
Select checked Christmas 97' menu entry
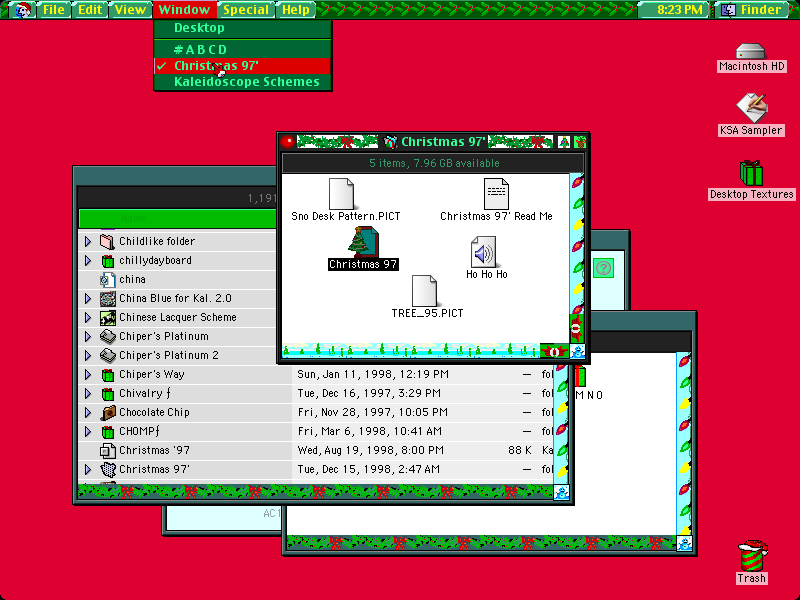(243, 66)
